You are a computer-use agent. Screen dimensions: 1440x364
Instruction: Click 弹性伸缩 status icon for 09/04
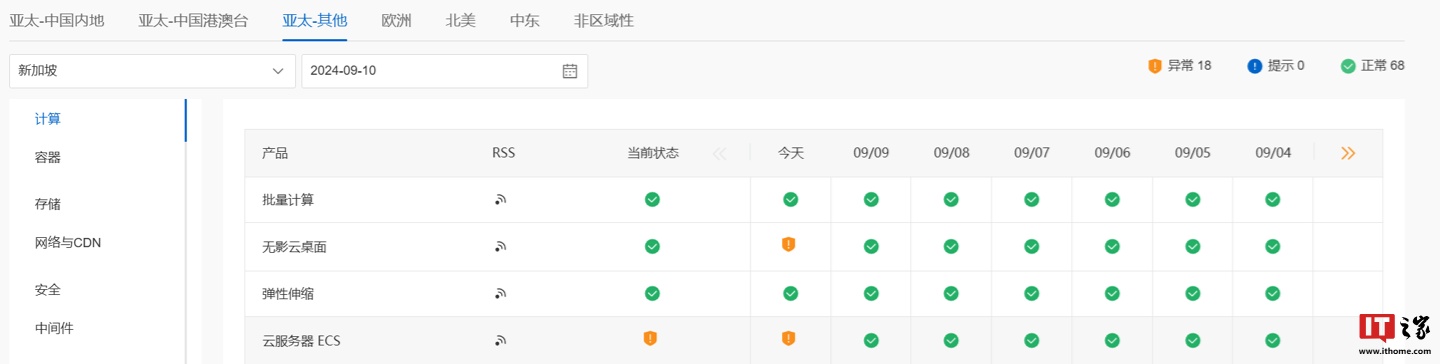(x=1273, y=293)
